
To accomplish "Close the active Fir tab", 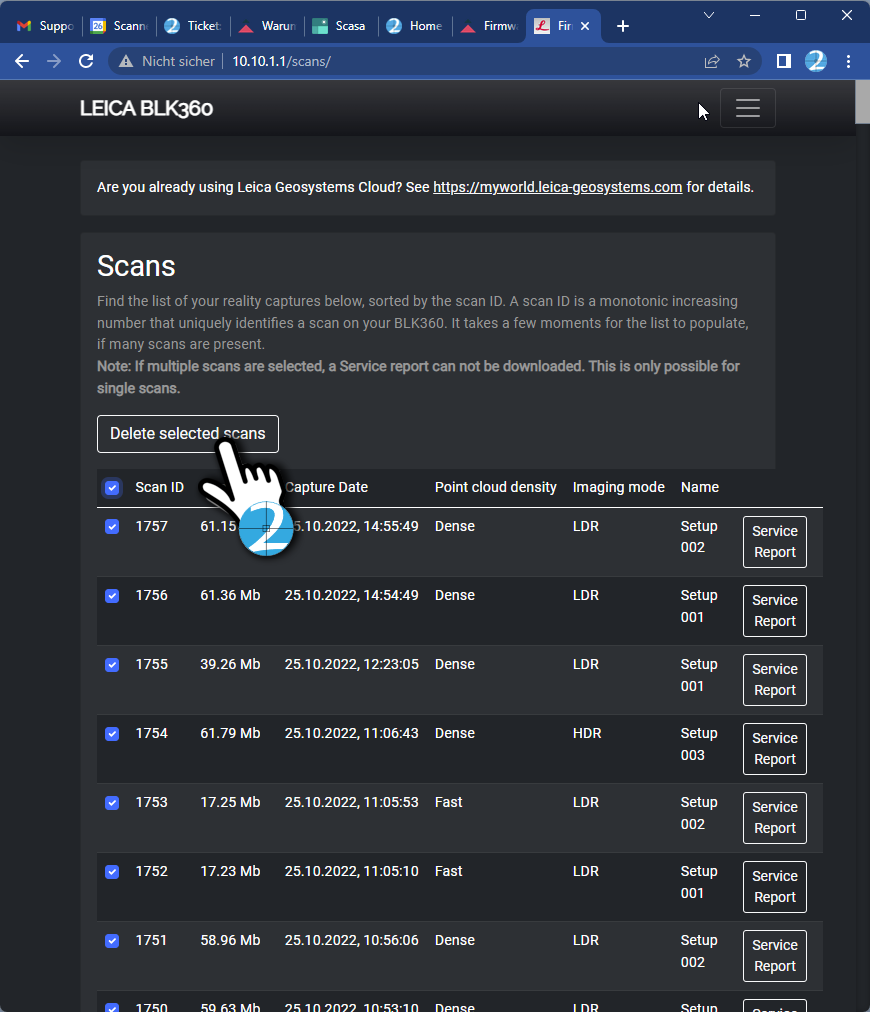I will pyautogui.click(x=585, y=26).
